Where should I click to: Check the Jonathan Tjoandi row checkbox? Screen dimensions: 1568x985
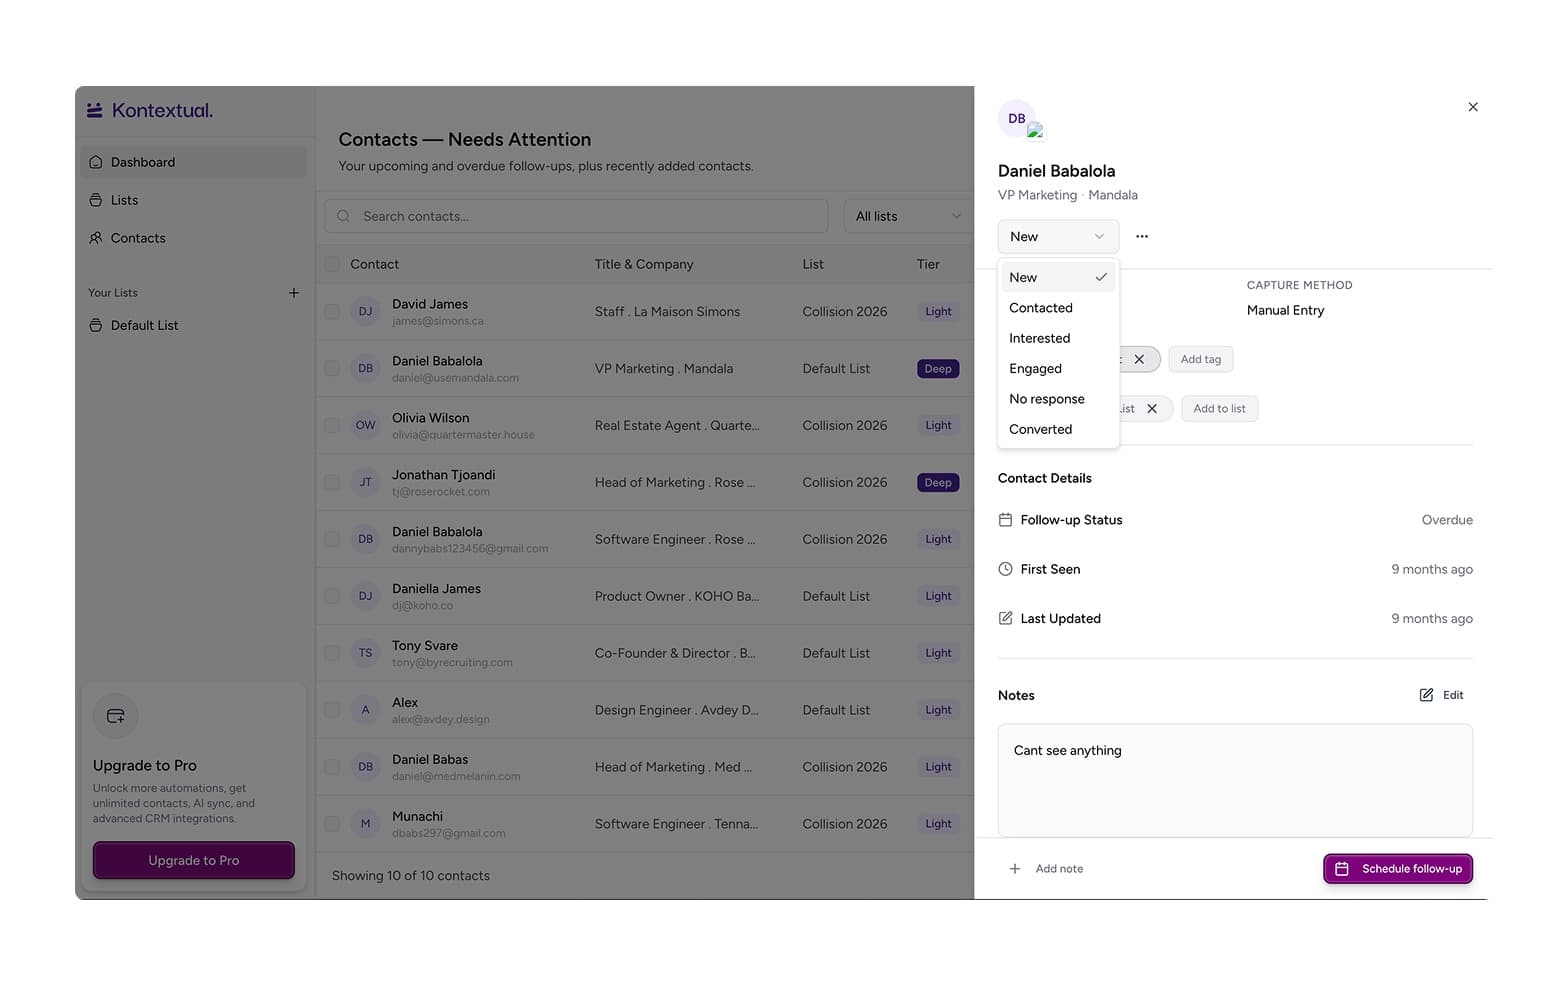332,483
